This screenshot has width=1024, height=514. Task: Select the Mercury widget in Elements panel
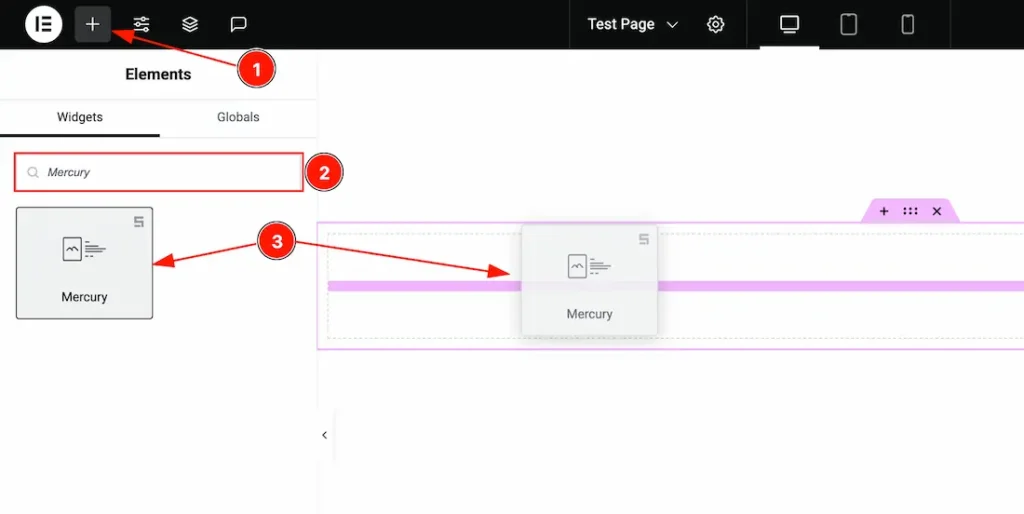click(84, 263)
